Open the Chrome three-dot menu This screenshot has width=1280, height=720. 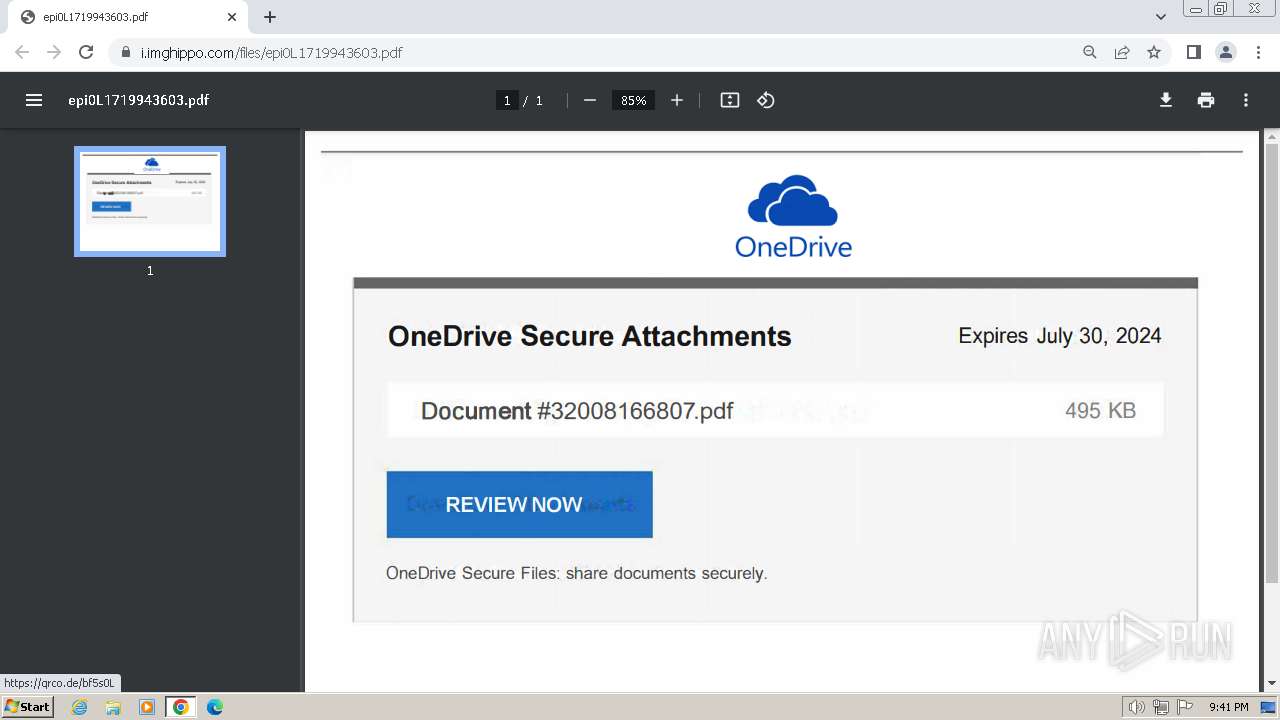pos(1258,52)
